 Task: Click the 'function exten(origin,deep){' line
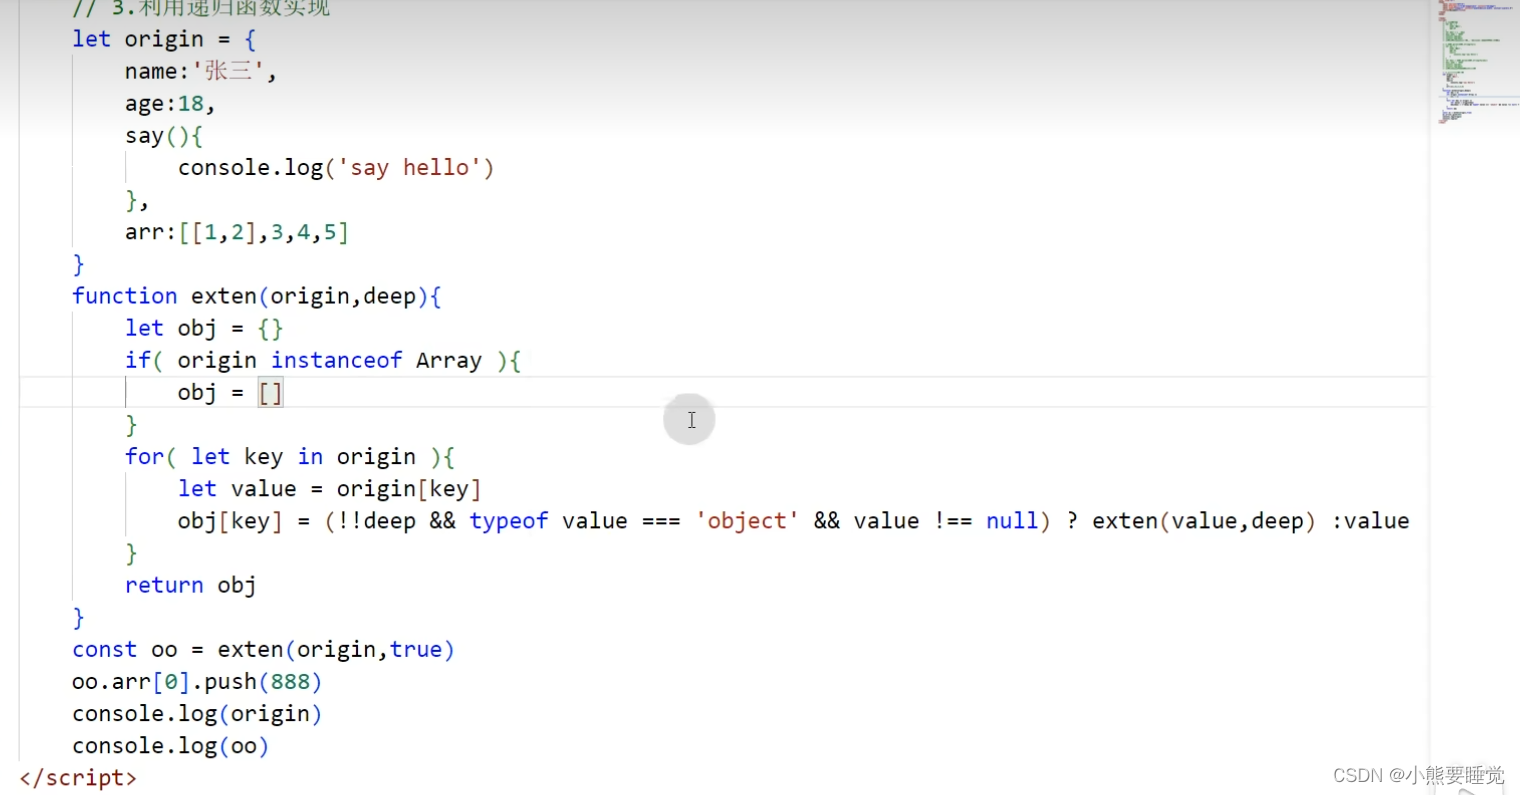(256, 296)
